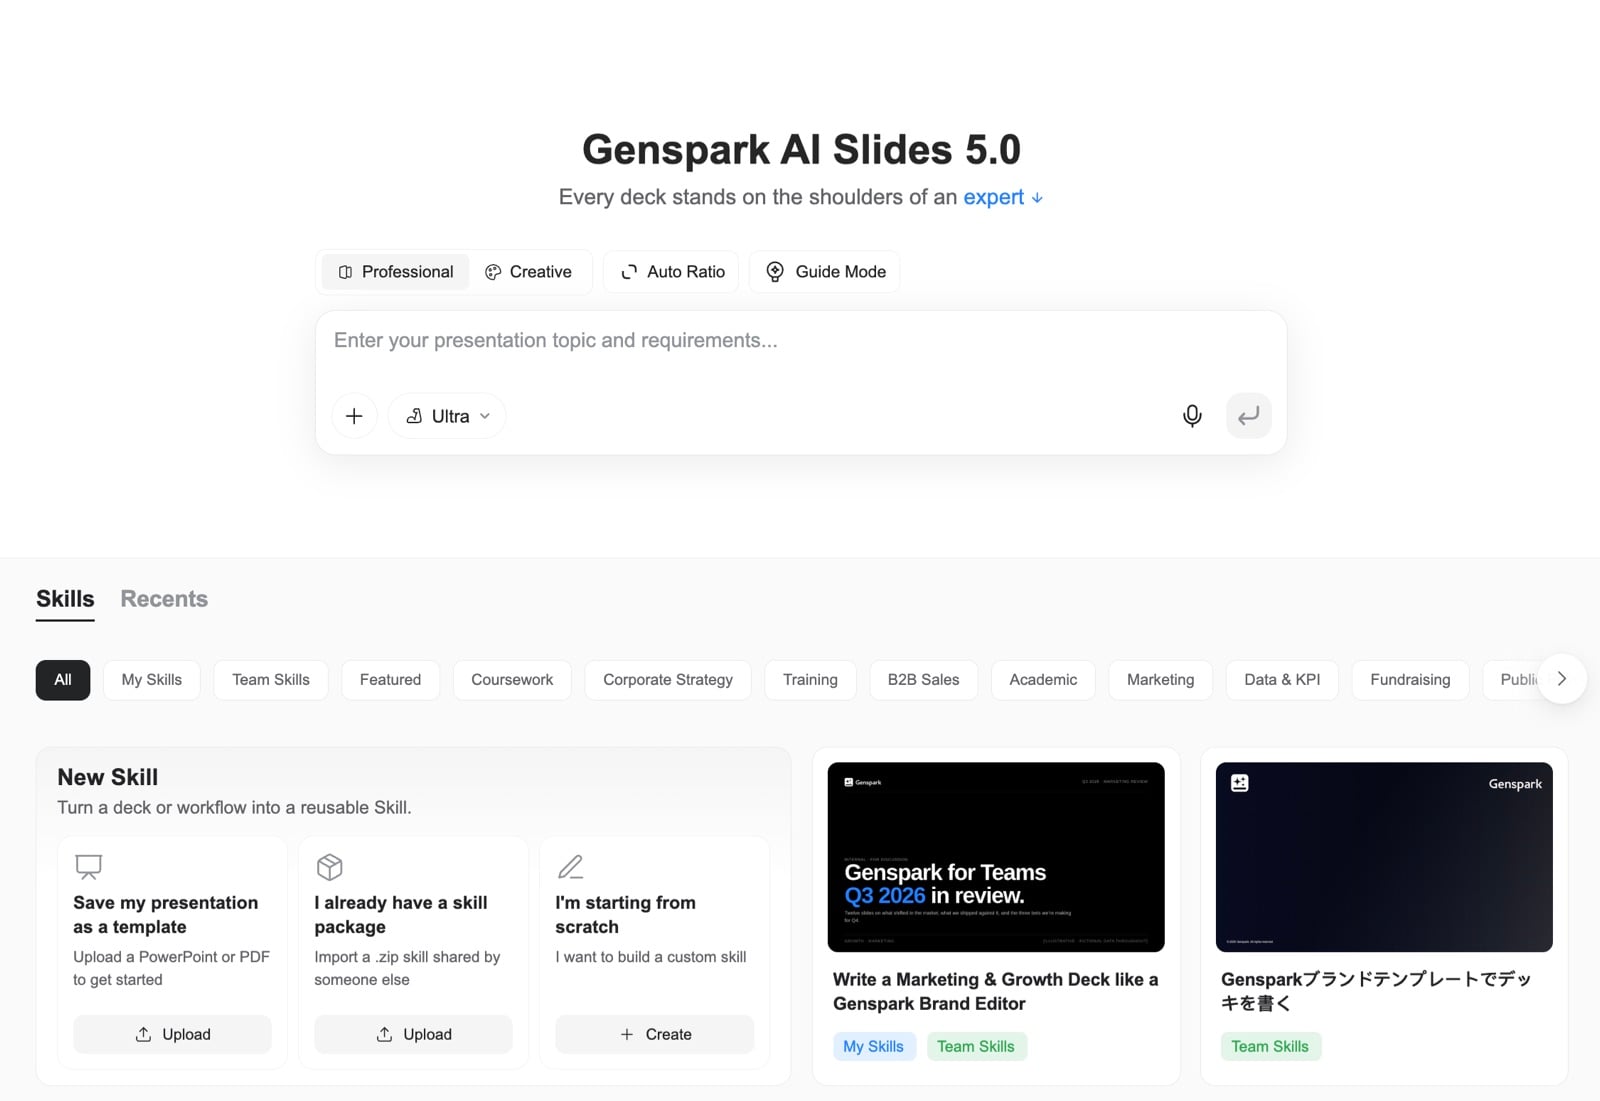Image resolution: width=1600 pixels, height=1101 pixels.
Task: Click Create under I'm starting from scratch
Action: (655, 1034)
